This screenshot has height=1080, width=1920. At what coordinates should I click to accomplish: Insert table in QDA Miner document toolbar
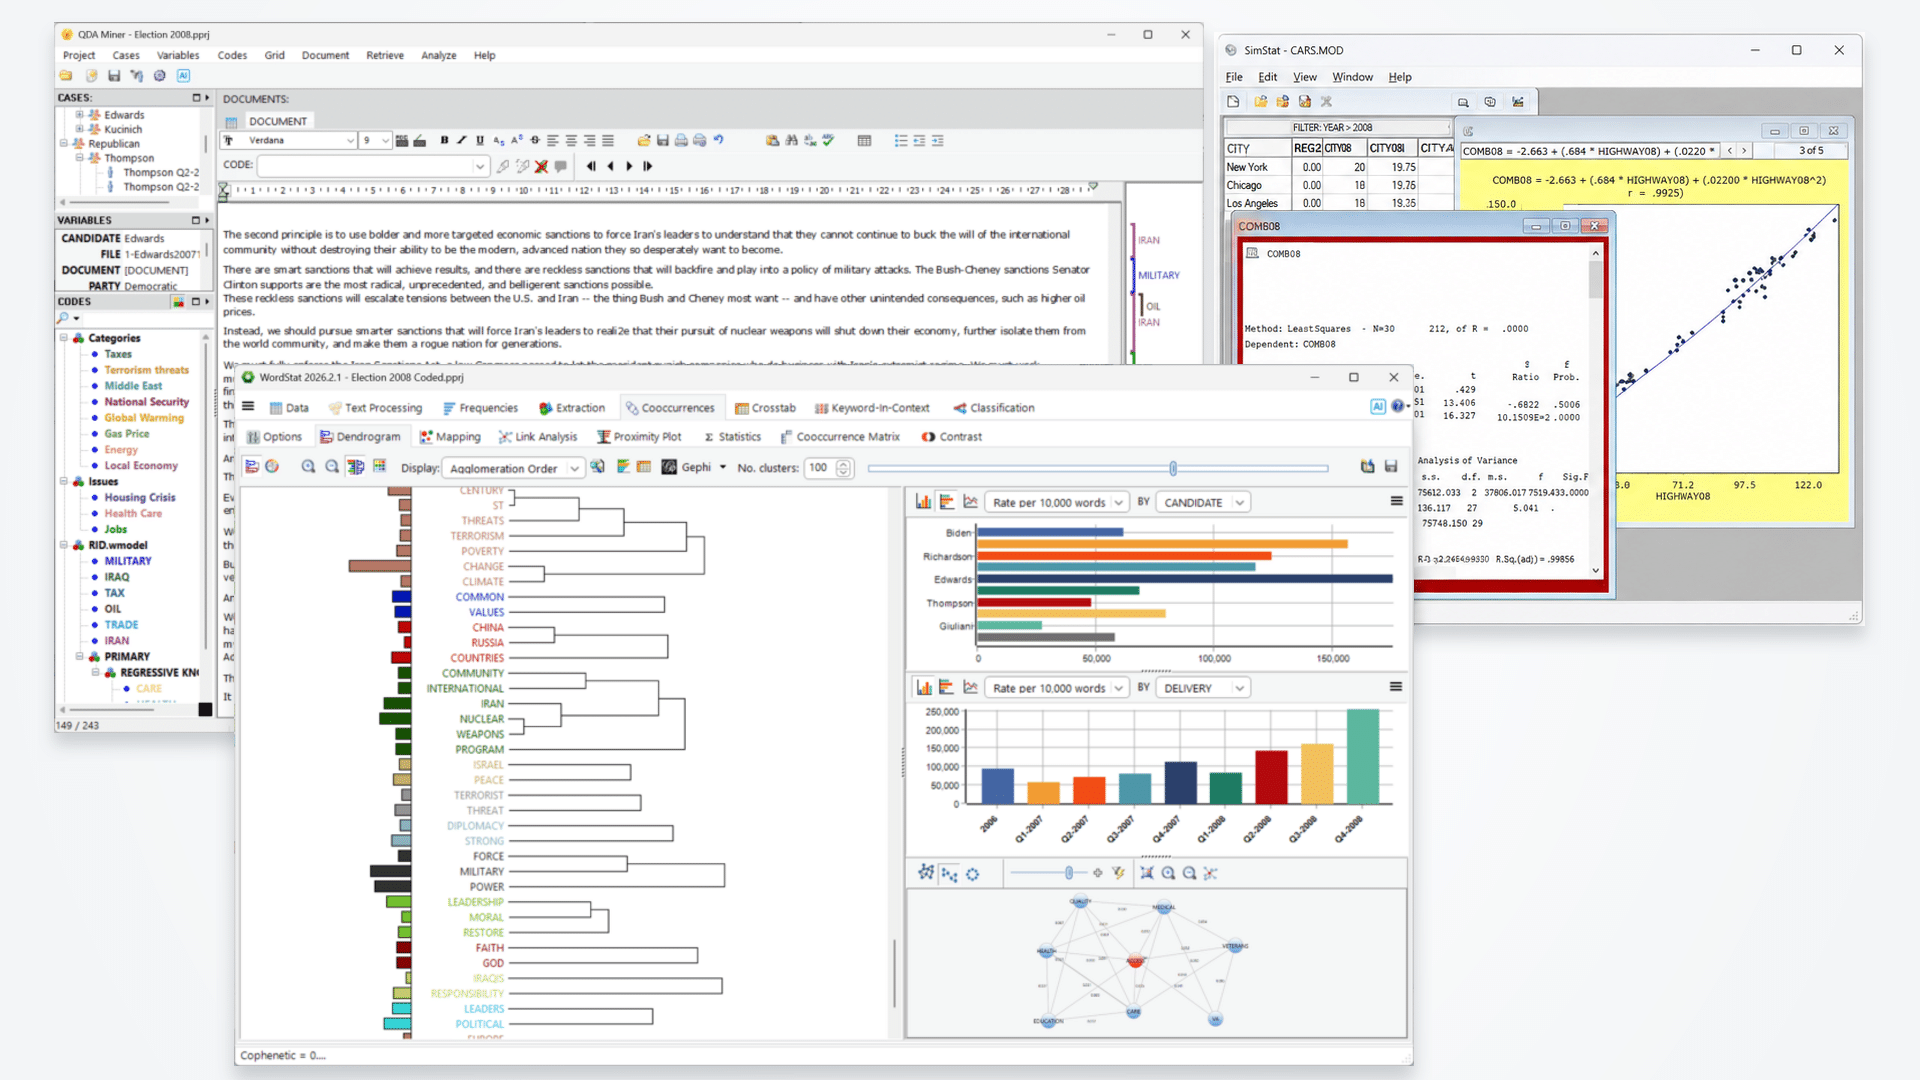(x=864, y=141)
